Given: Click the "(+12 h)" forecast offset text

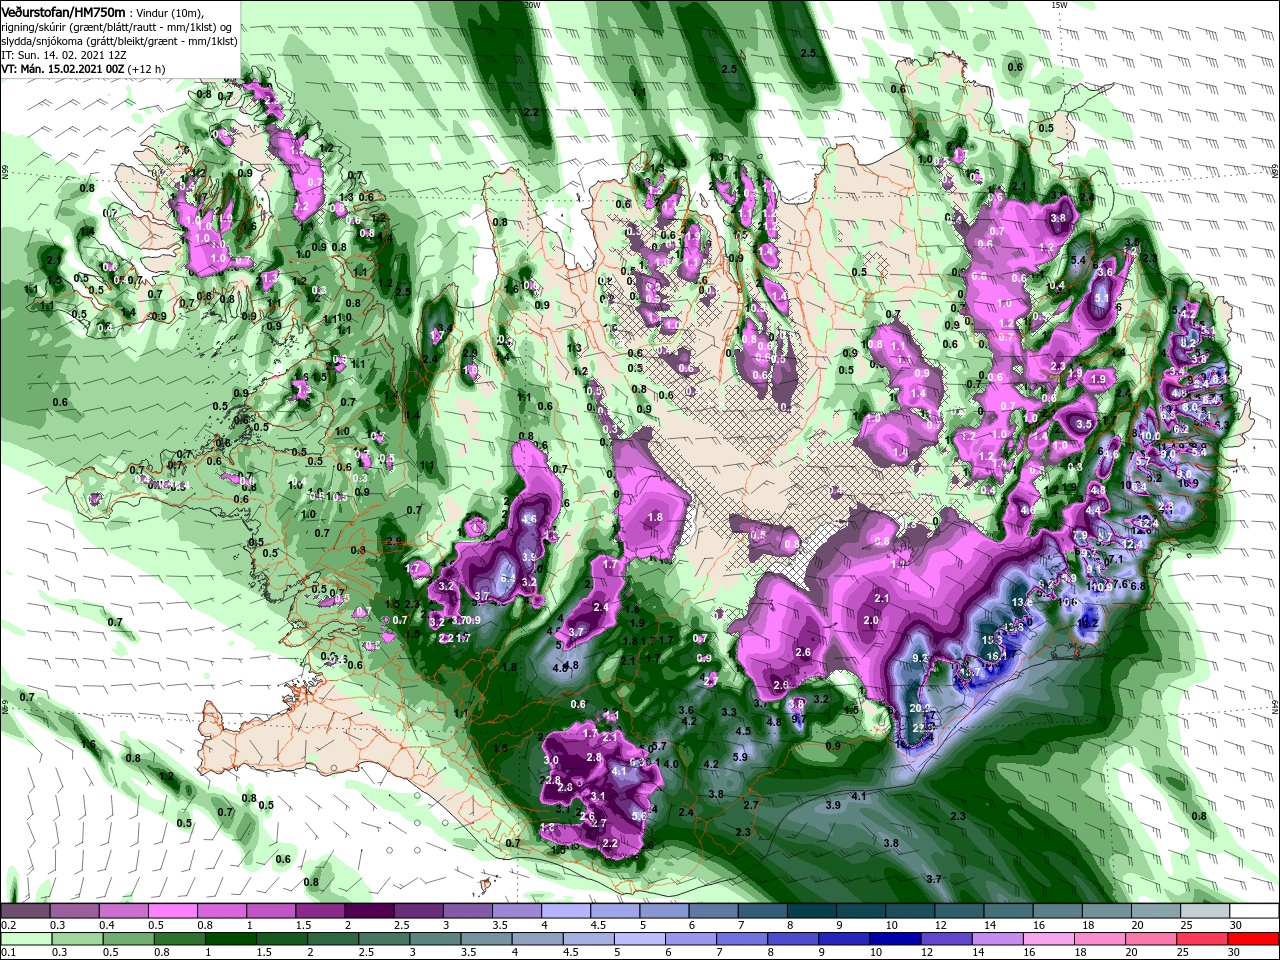Looking at the screenshot, I should click(x=146, y=69).
